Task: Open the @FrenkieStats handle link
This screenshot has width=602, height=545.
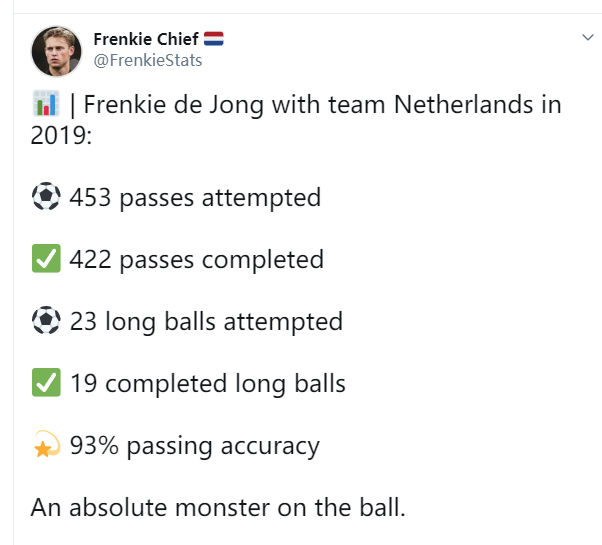Action: click(x=148, y=60)
